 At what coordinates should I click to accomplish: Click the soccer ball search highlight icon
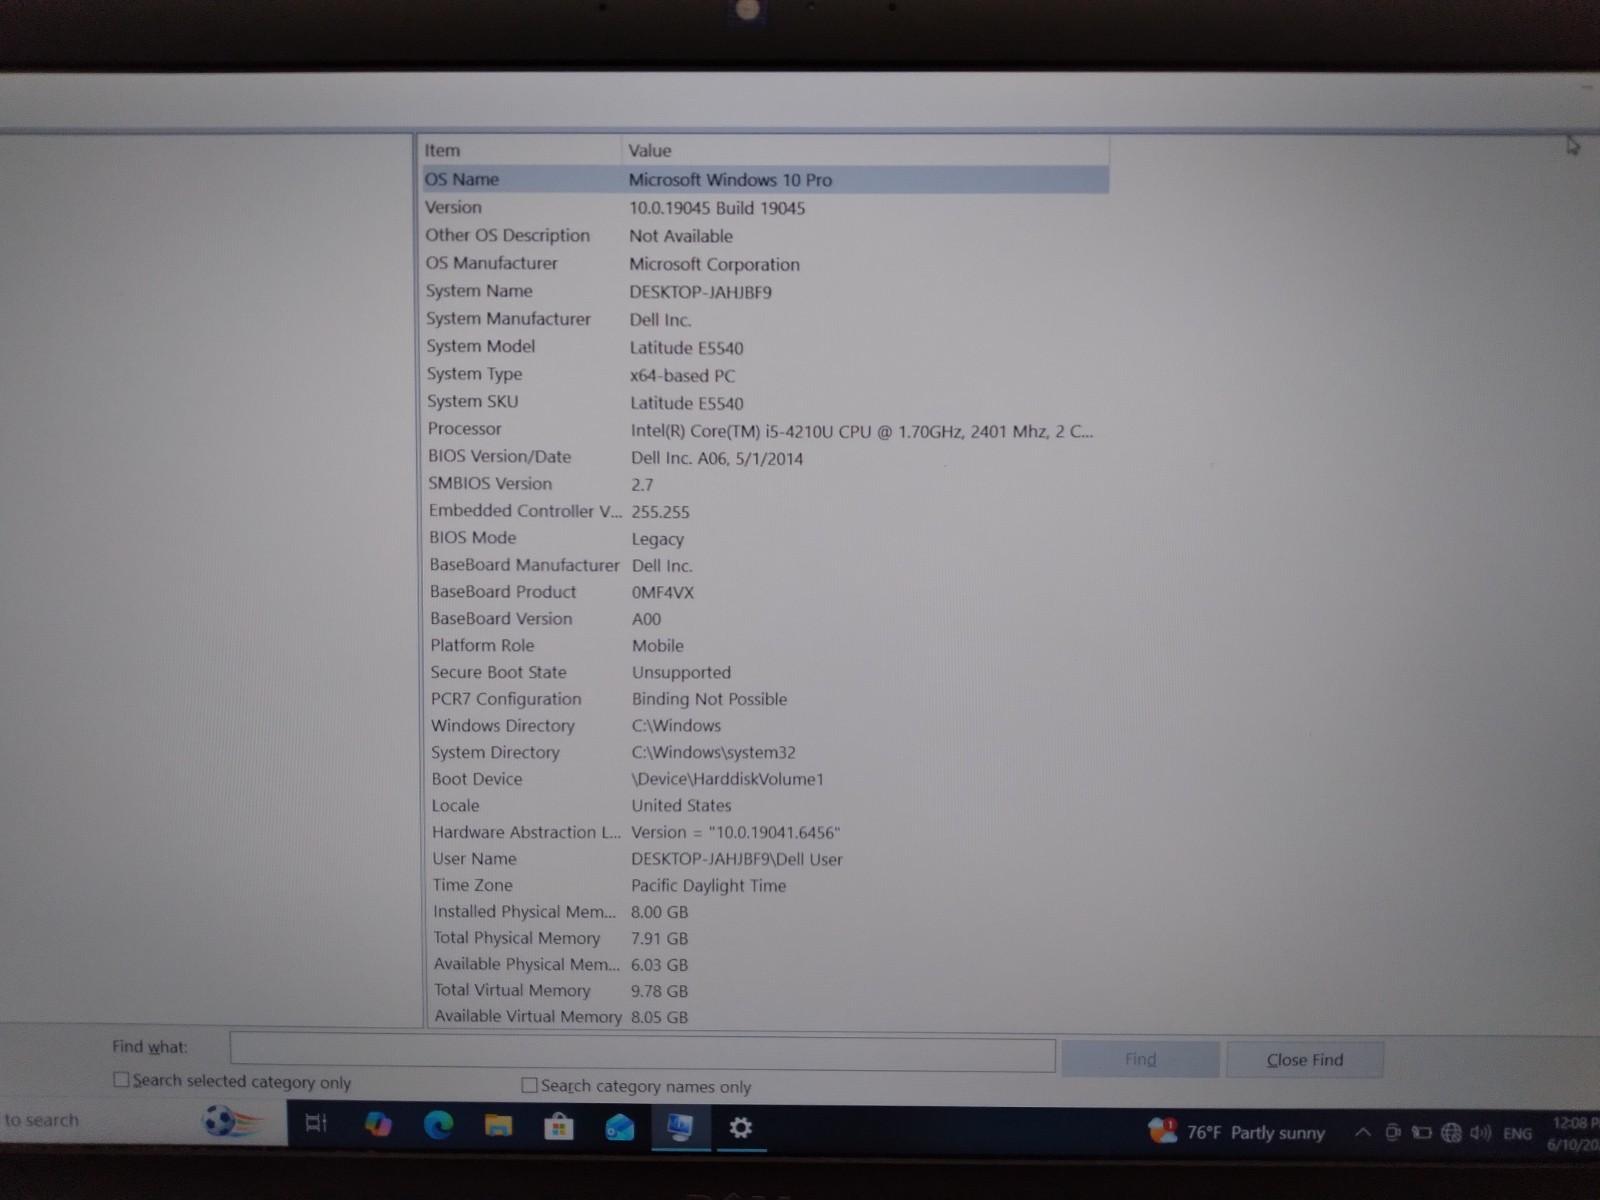click(x=230, y=1121)
